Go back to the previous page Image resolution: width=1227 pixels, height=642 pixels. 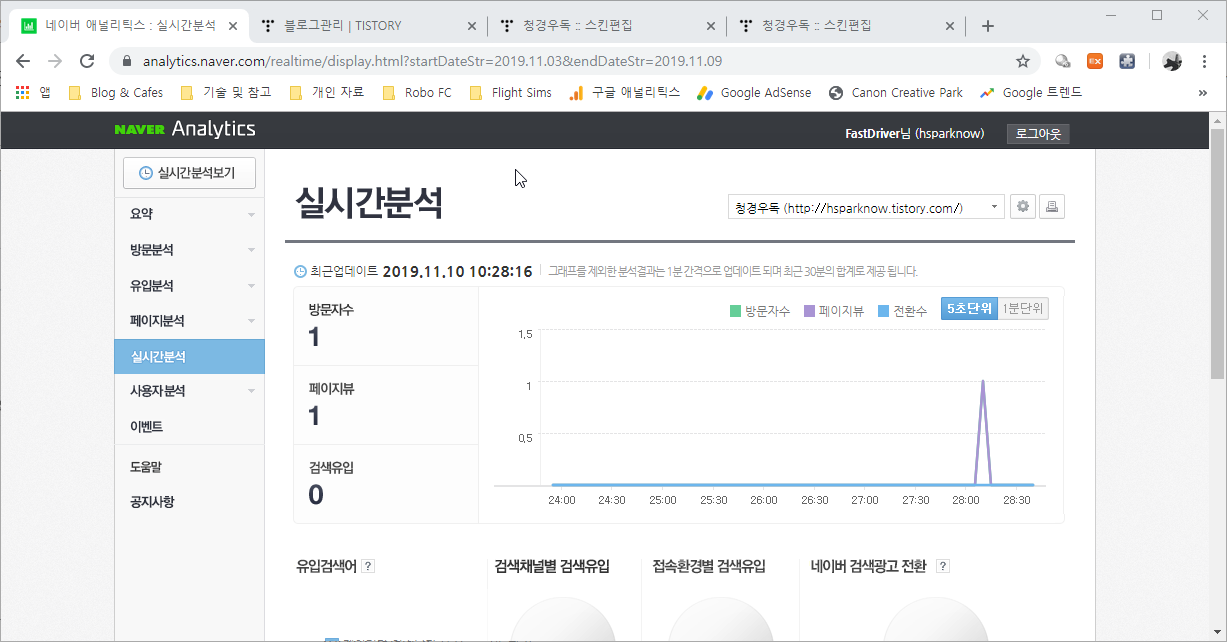point(24,61)
